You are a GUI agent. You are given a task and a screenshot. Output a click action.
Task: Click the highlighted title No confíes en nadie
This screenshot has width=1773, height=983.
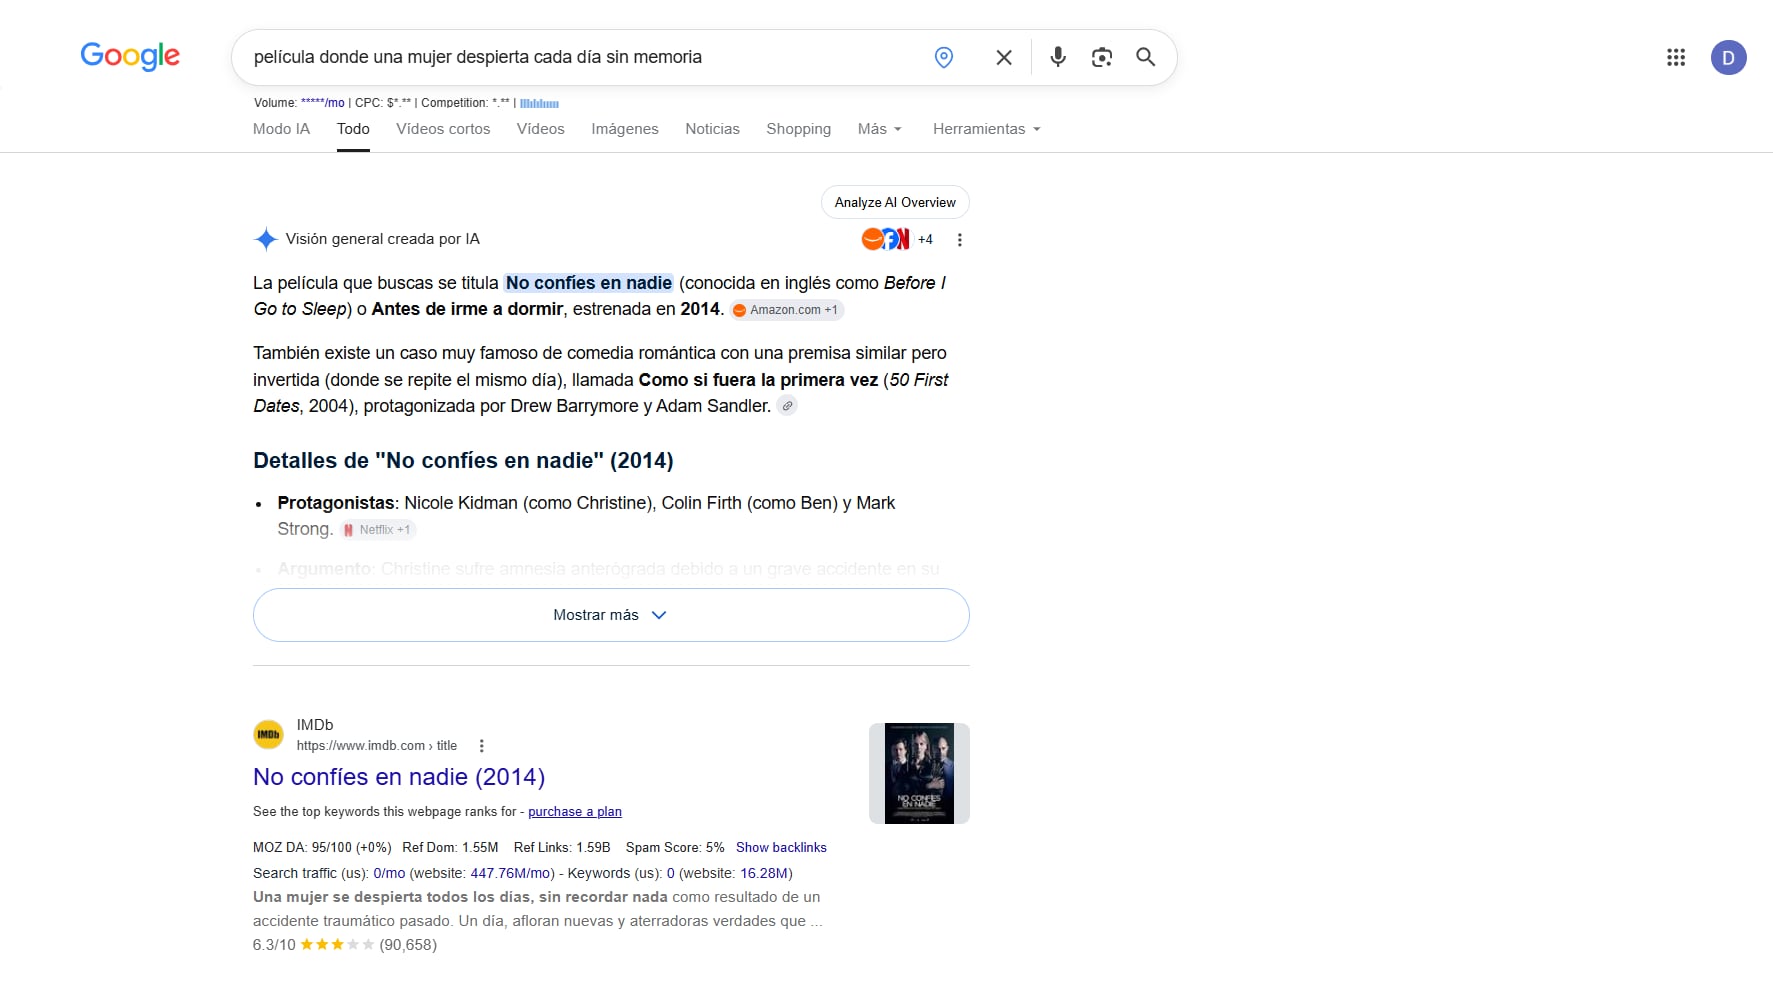589,283
